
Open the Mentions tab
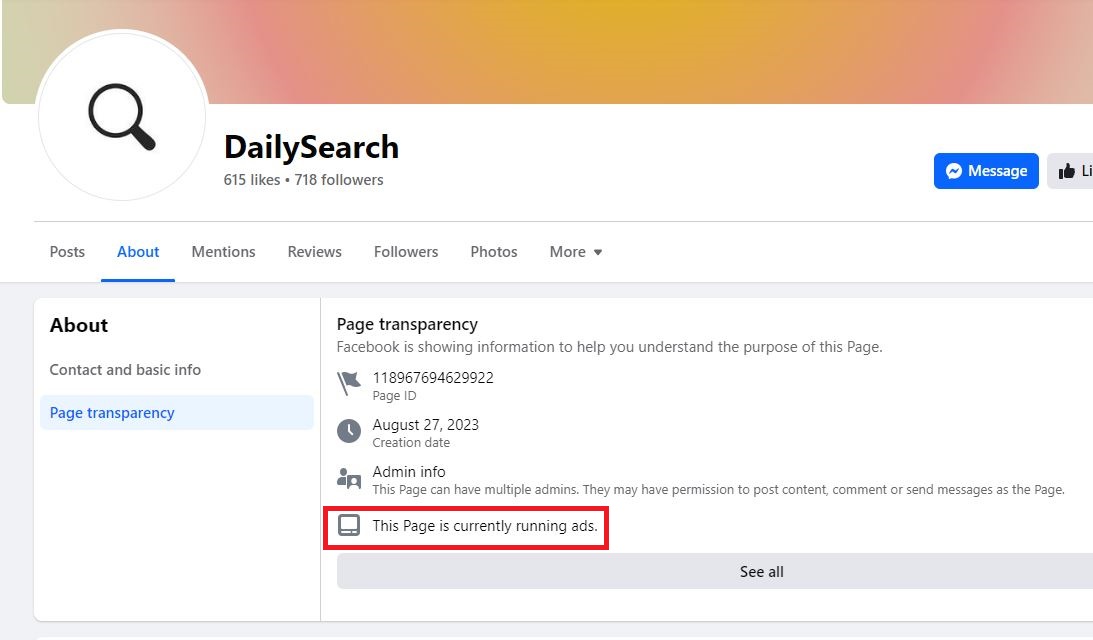223,252
